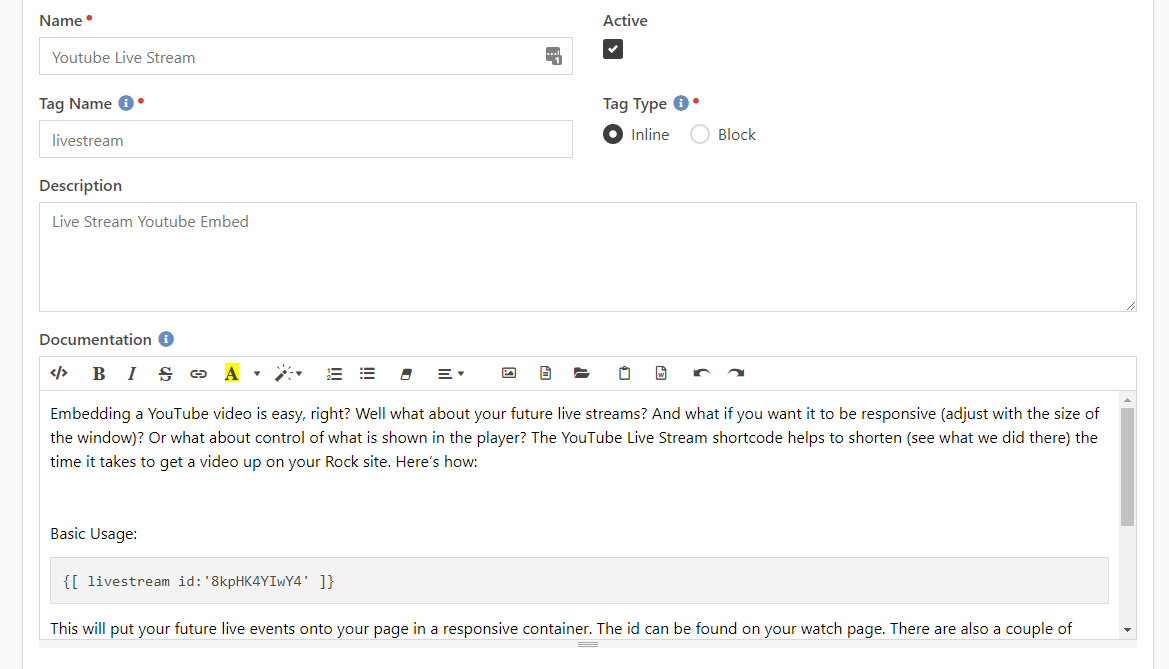
Task: Apply yellow highlight text color
Action: click(x=232, y=374)
